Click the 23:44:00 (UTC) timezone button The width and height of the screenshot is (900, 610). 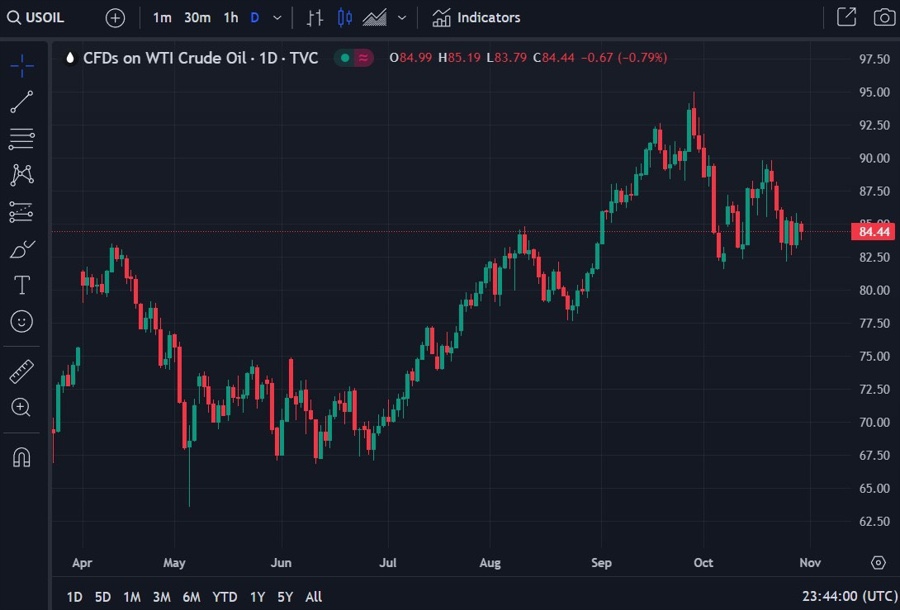pos(848,597)
